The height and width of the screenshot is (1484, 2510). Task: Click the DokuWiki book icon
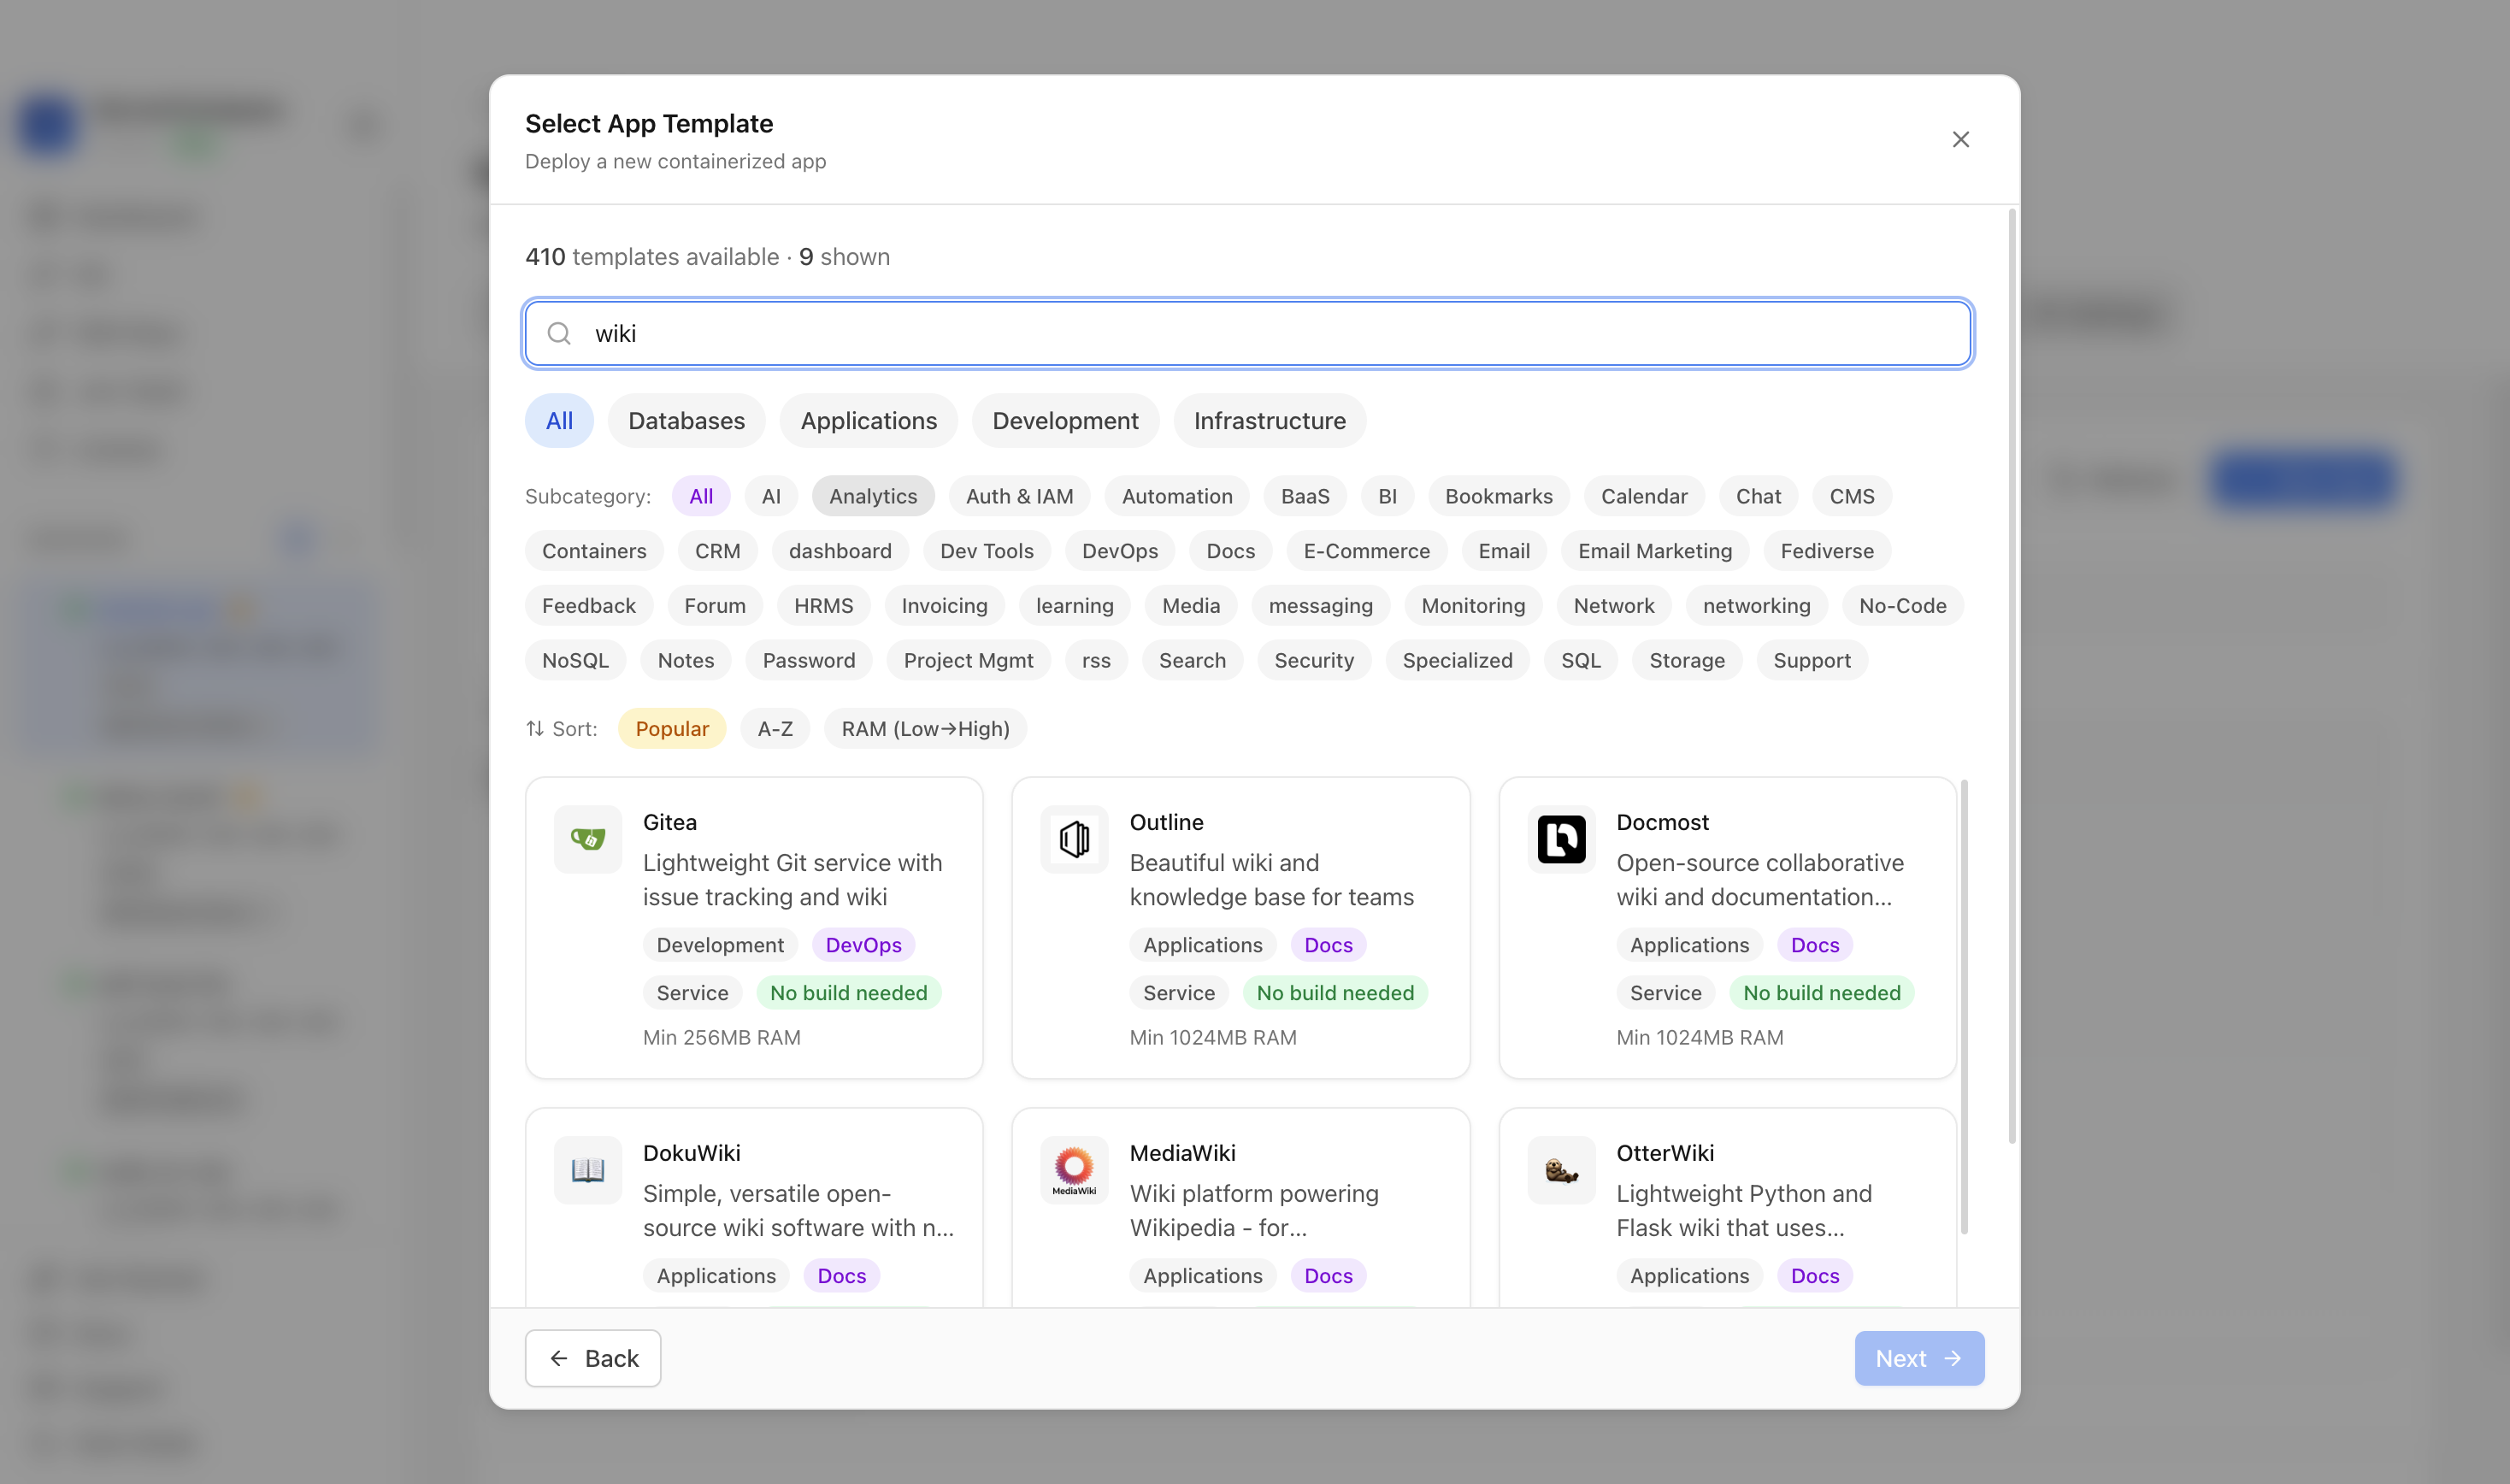tap(587, 1169)
